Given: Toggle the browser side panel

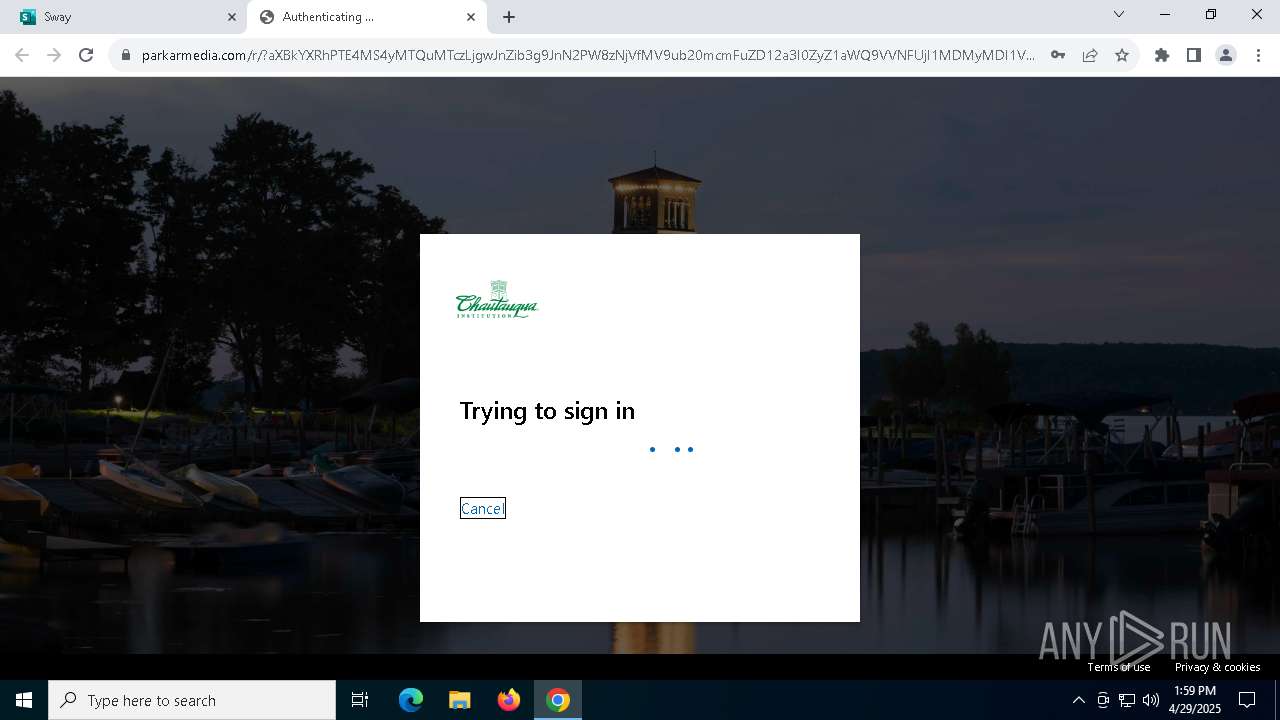Looking at the screenshot, I should [1194, 55].
